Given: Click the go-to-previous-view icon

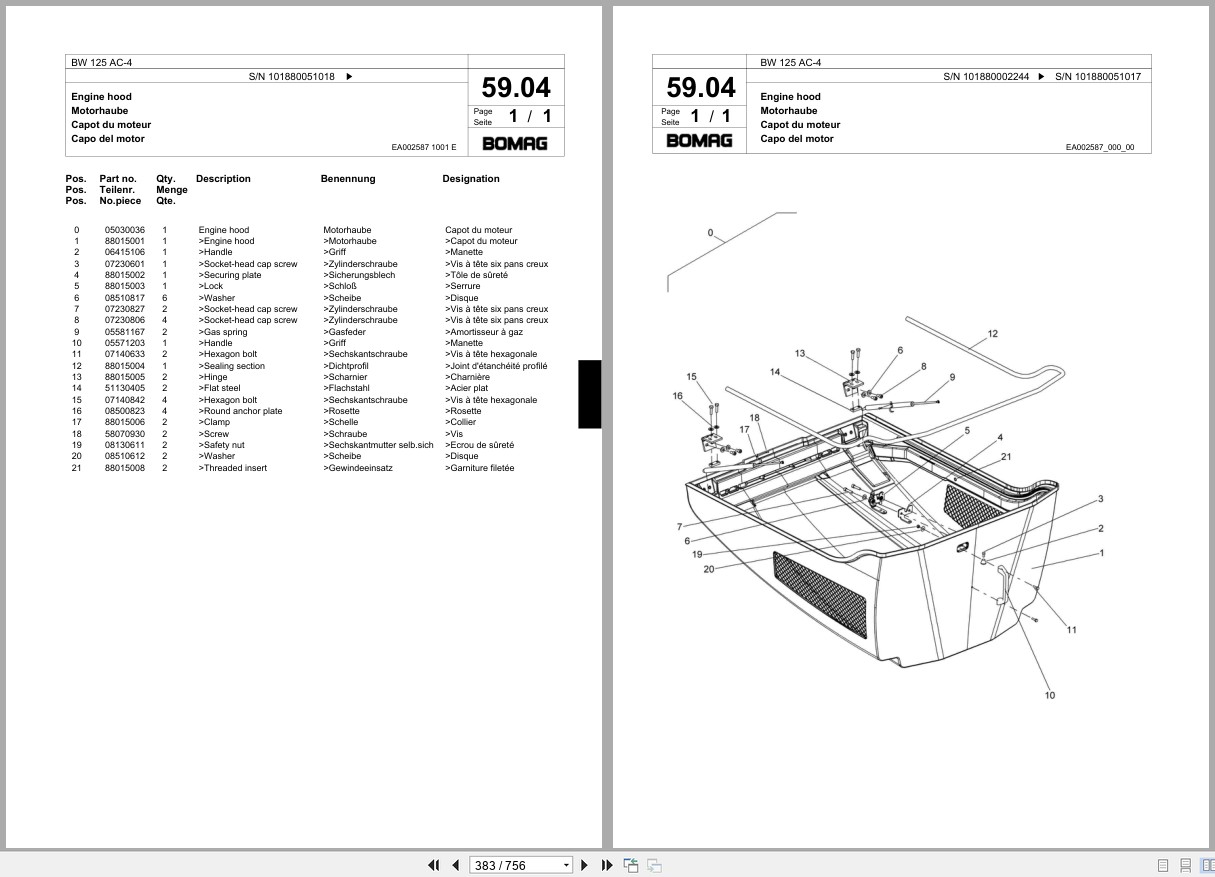Looking at the screenshot, I should (631, 865).
